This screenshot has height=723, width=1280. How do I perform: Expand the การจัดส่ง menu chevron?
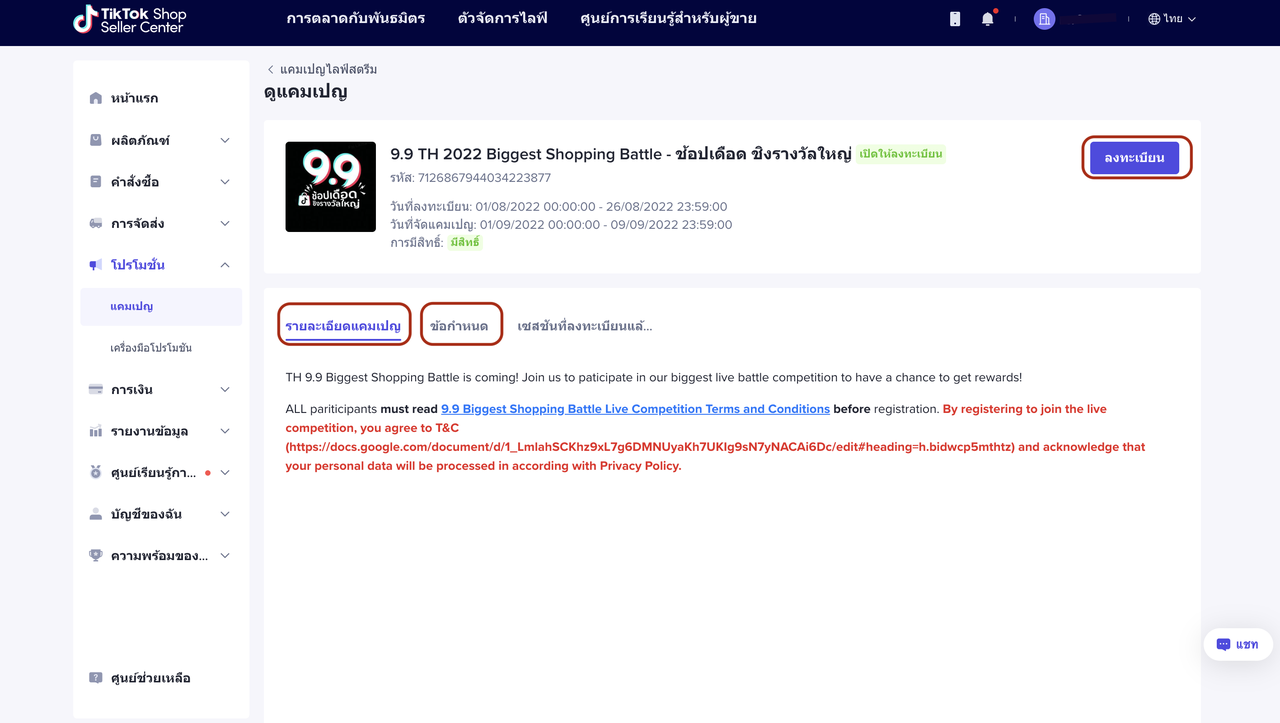[x=225, y=223]
